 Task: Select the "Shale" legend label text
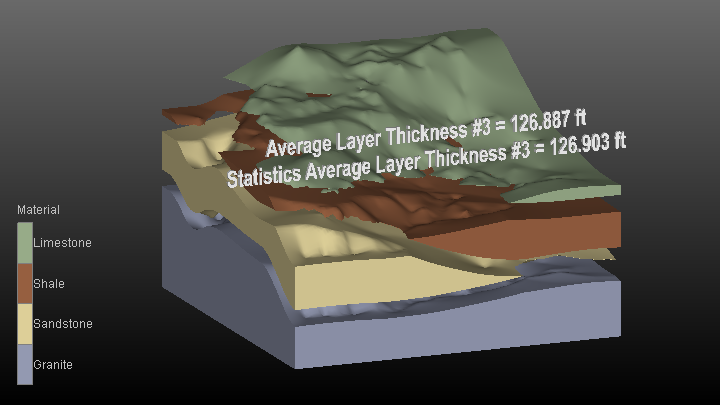(49, 284)
